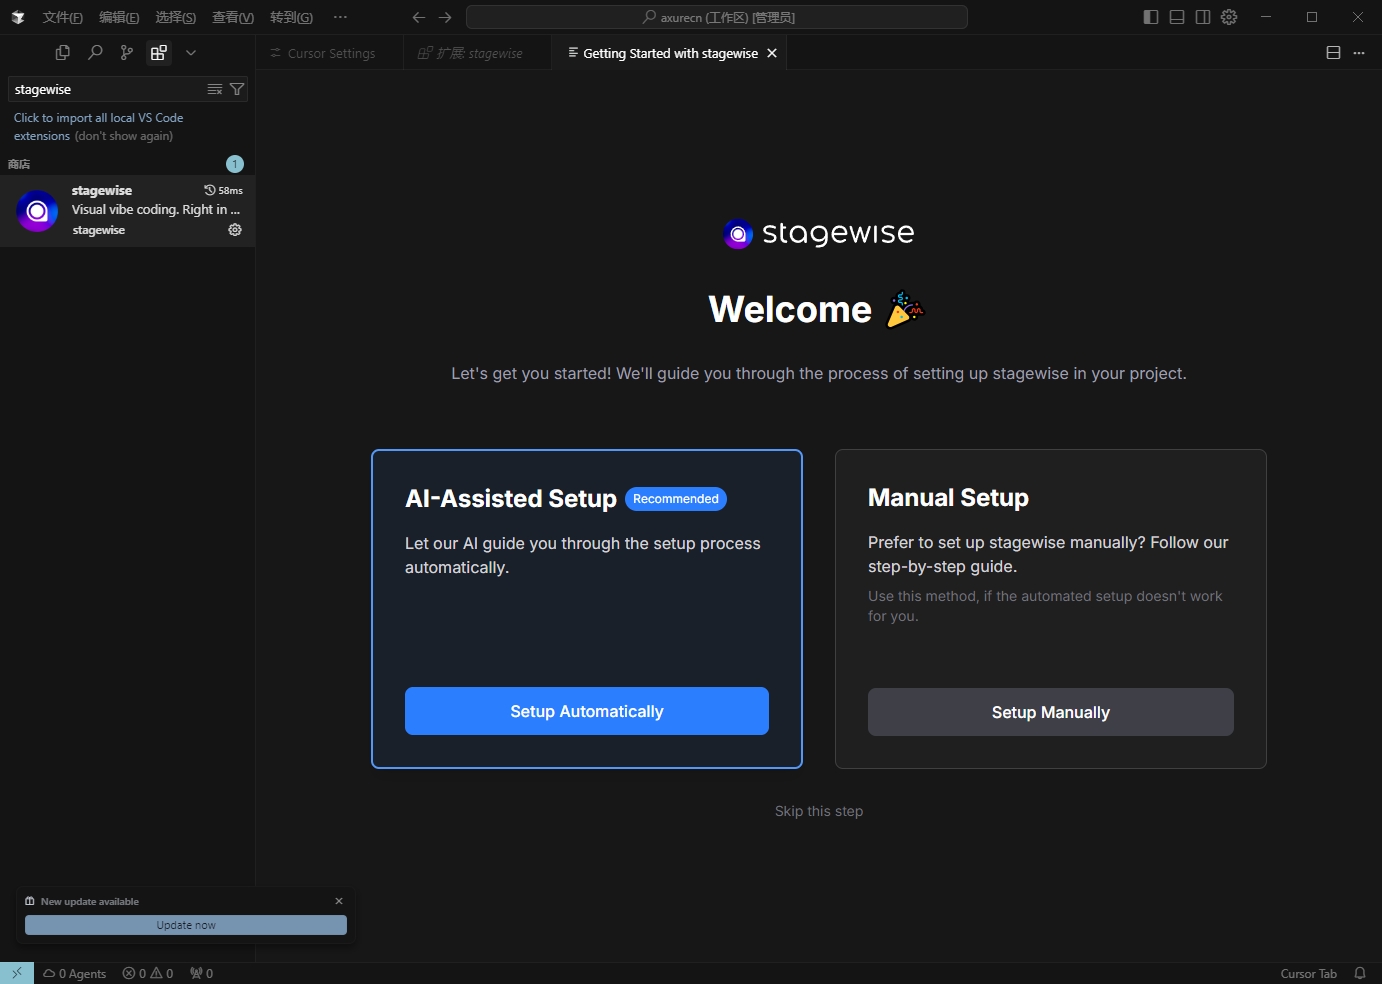
Task: Click the Skip this step link
Action: [x=819, y=811]
